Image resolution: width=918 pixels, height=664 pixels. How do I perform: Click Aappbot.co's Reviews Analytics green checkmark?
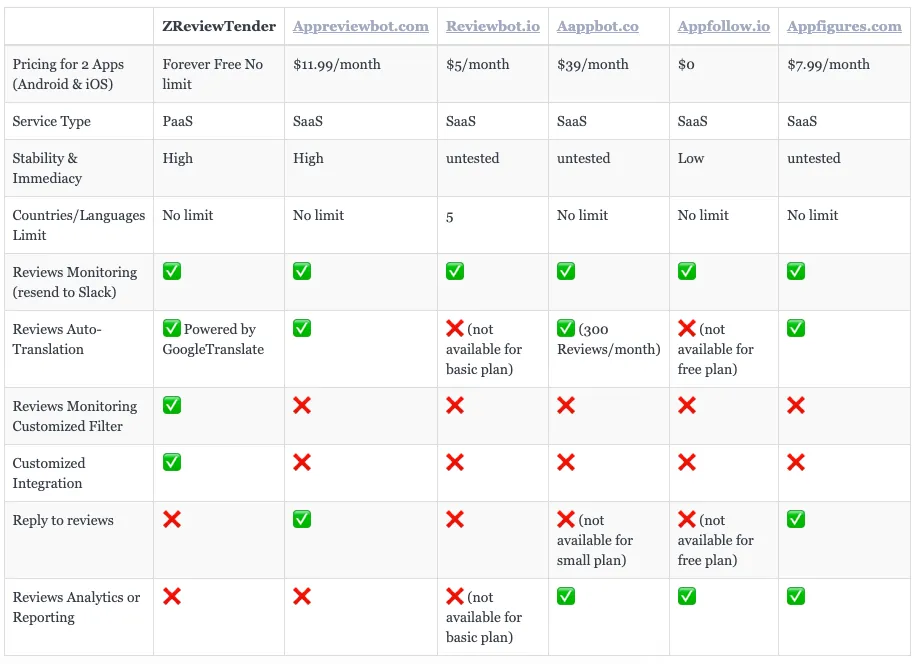[x=566, y=596]
